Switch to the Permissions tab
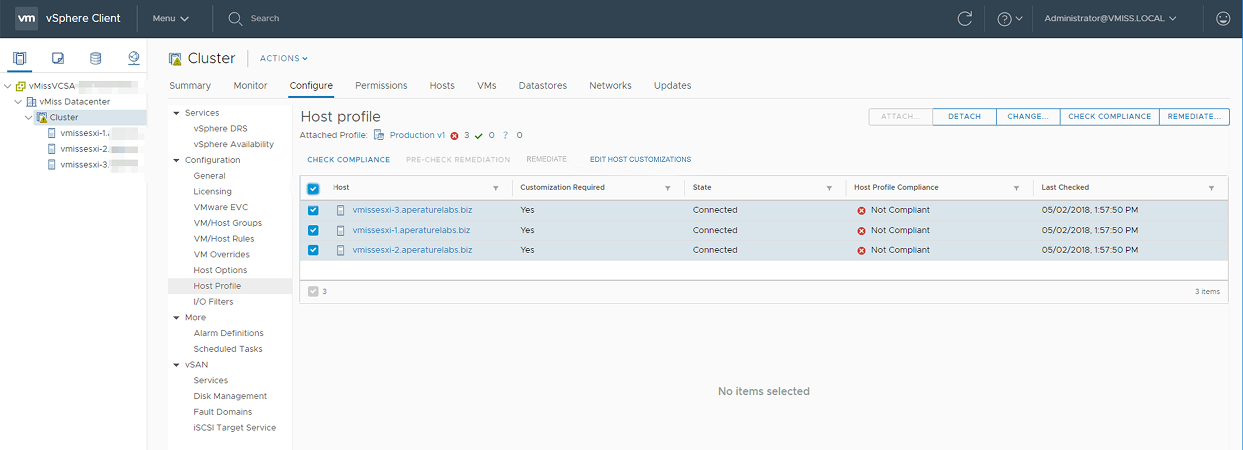 click(x=381, y=86)
